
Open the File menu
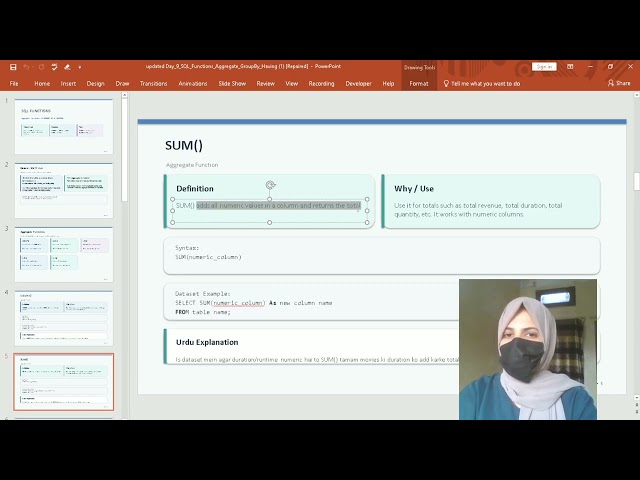(x=14, y=84)
